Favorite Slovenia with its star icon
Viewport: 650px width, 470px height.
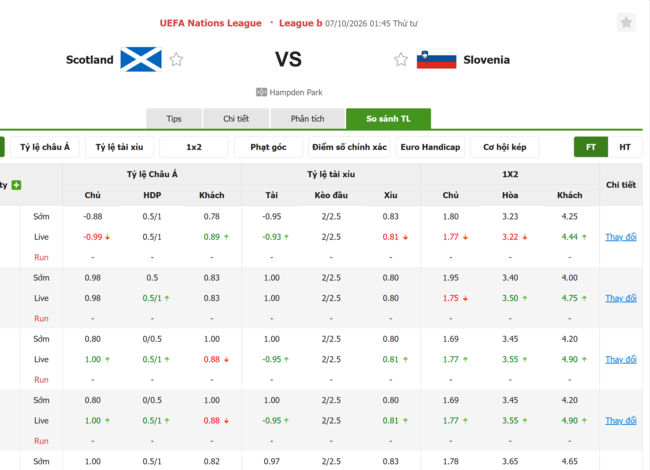401,60
